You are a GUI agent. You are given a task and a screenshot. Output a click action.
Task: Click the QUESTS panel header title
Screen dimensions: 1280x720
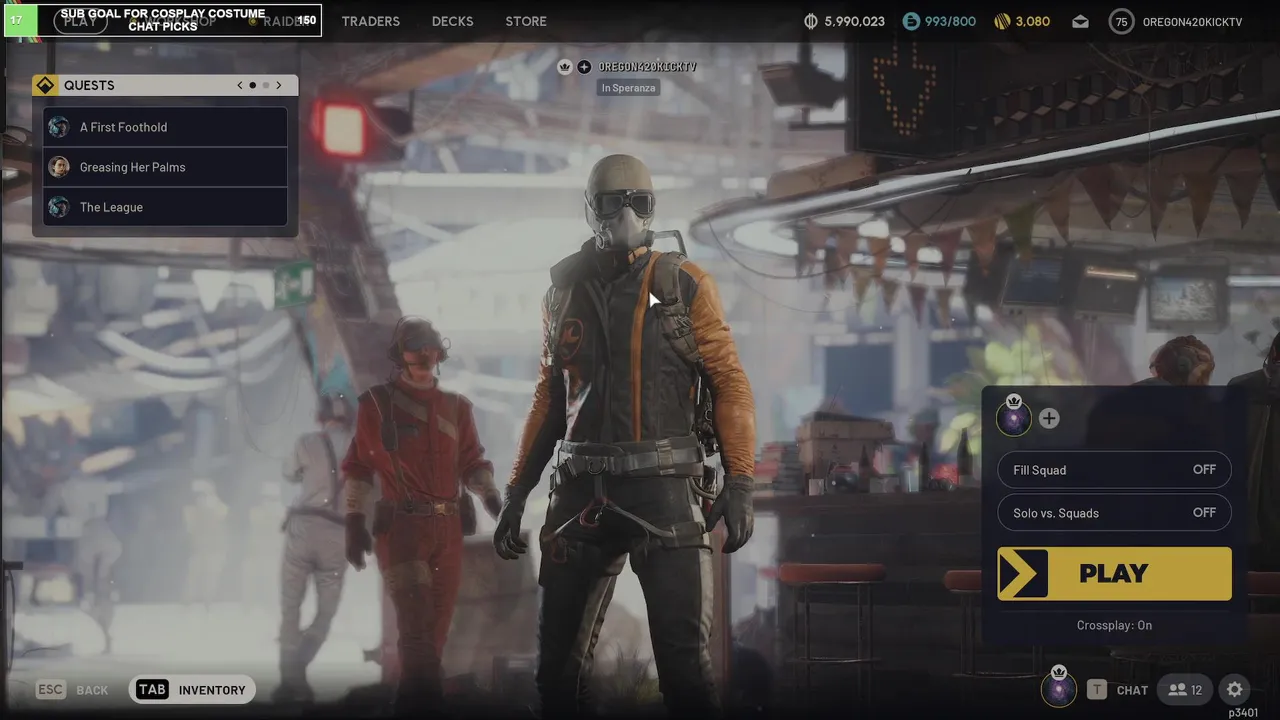point(89,85)
